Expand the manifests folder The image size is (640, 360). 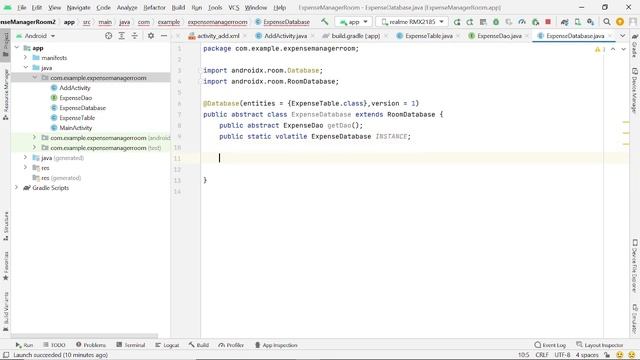pos(25,58)
